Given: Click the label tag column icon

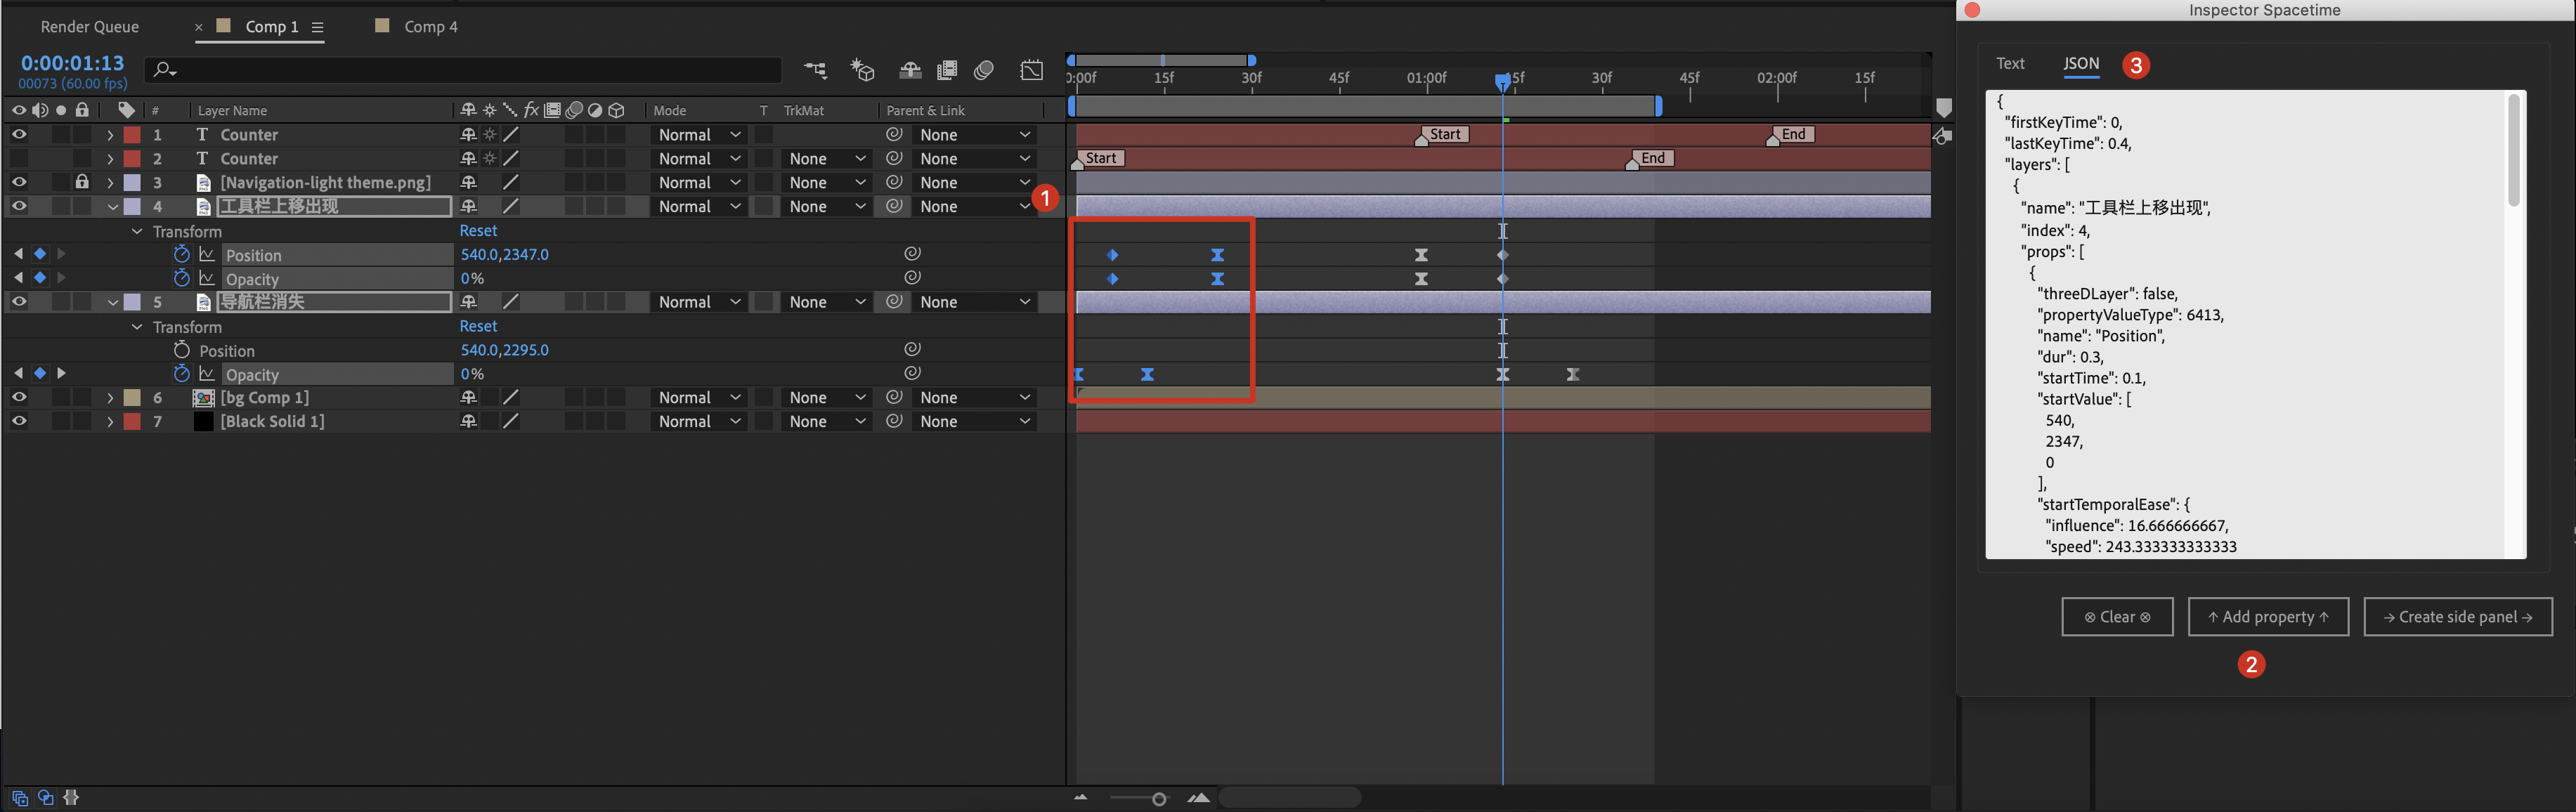Looking at the screenshot, I should tap(126, 110).
